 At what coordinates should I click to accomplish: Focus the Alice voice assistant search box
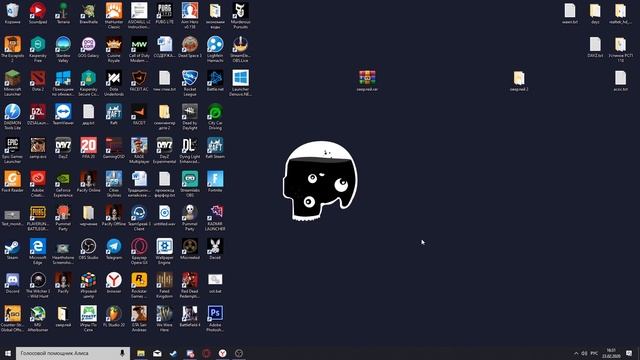coord(73,353)
